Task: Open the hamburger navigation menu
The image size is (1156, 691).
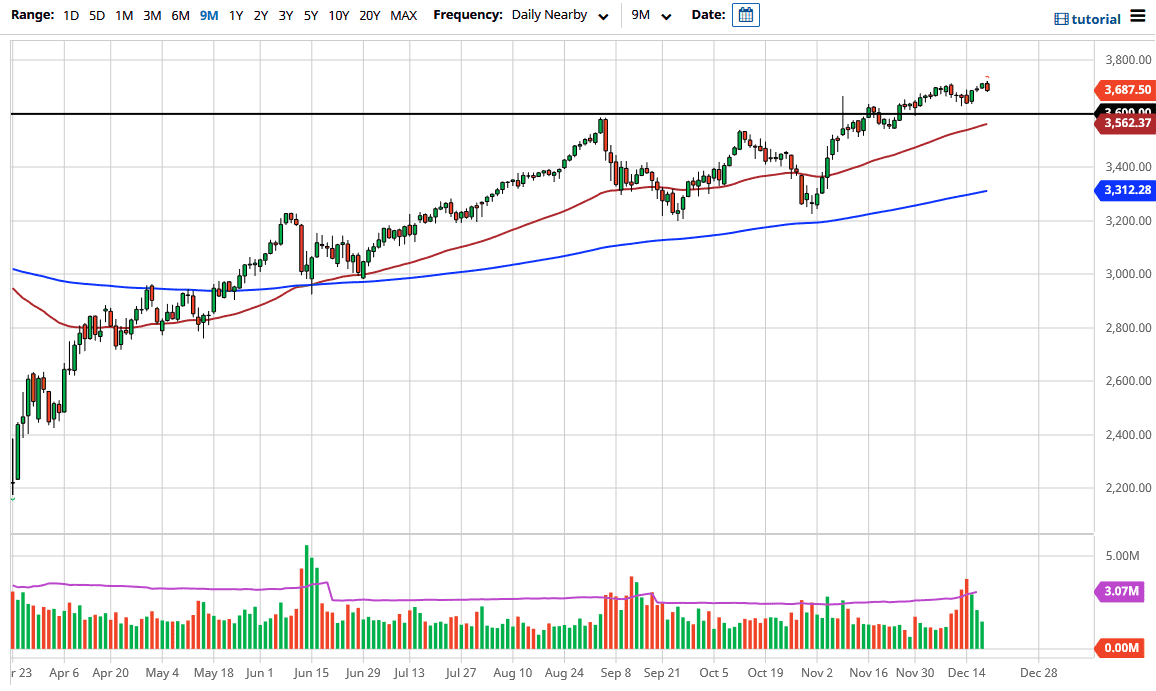Action: (1138, 16)
